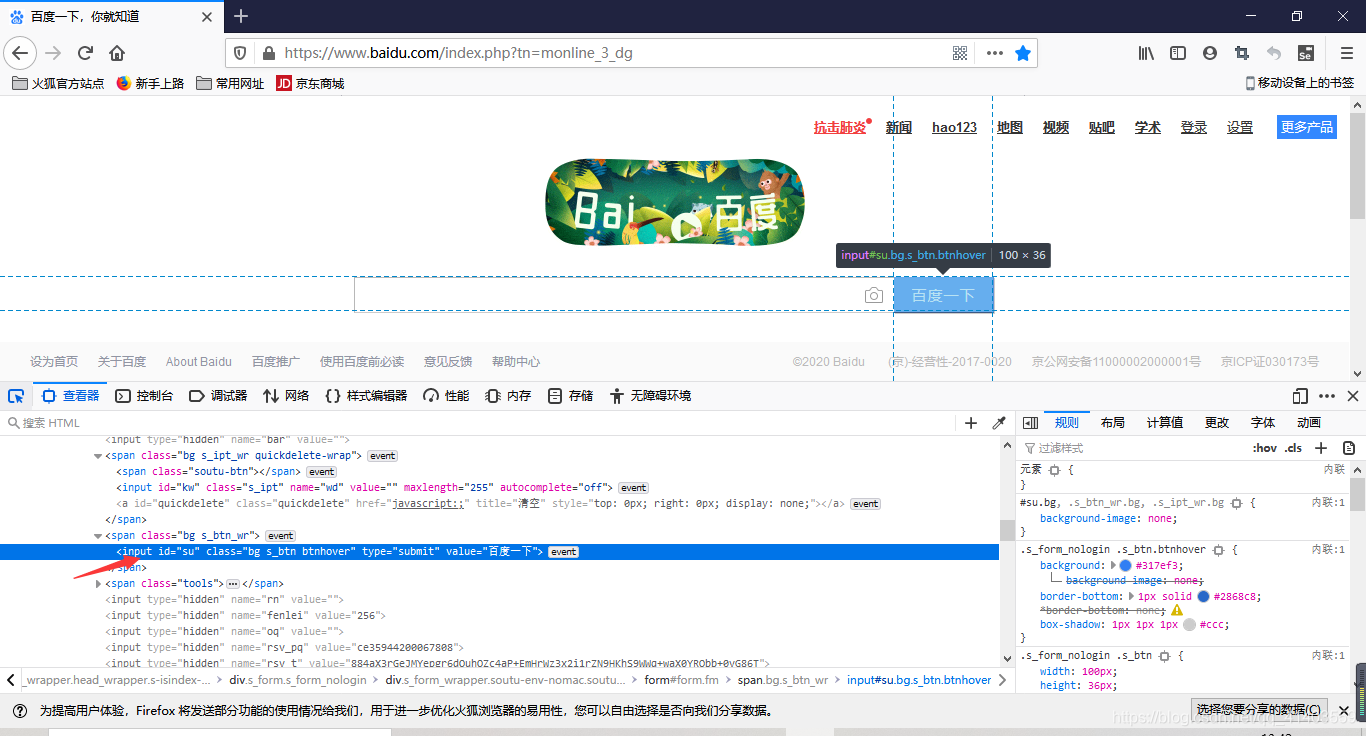
Task: Collapse the span bg s_btn_wr node
Action: pyautogui.click(x=98, y=536)
